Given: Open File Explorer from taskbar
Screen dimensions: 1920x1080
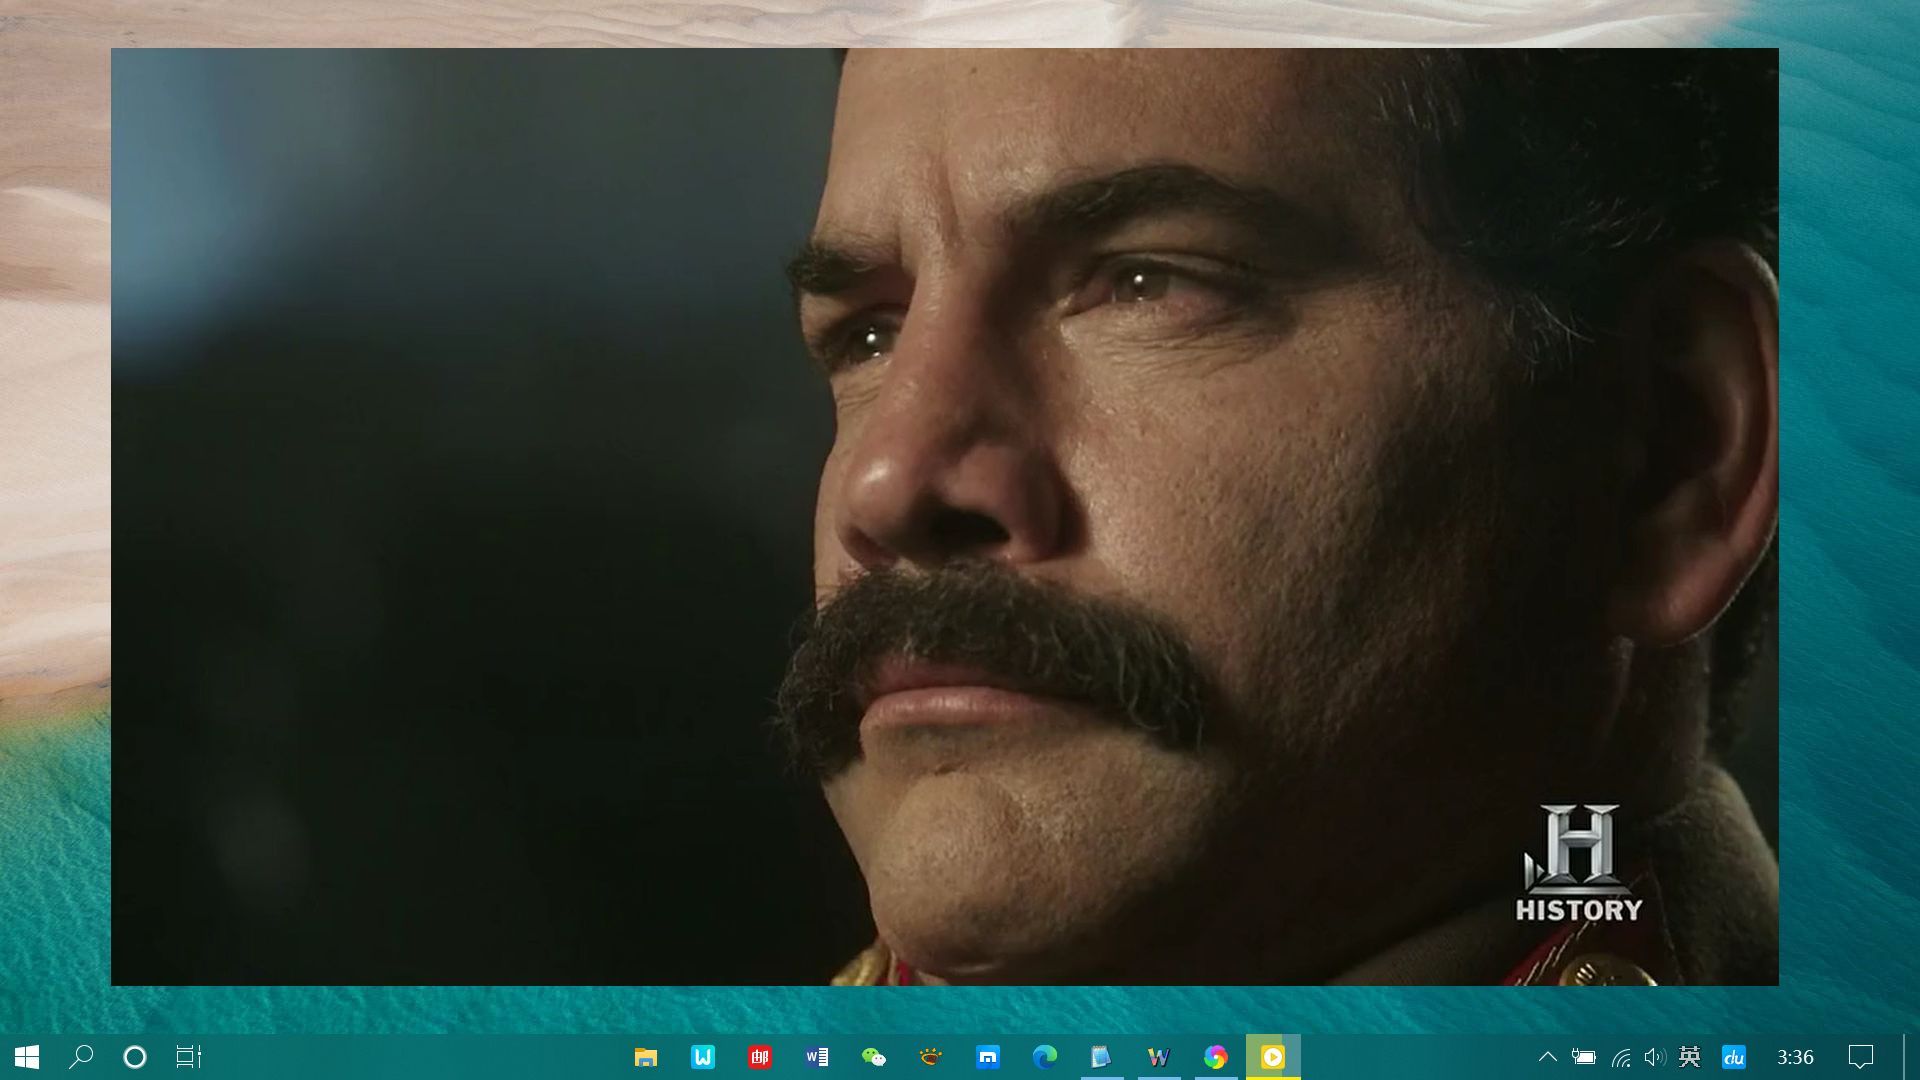Looking at the screenshot, I should [646, 1057].
